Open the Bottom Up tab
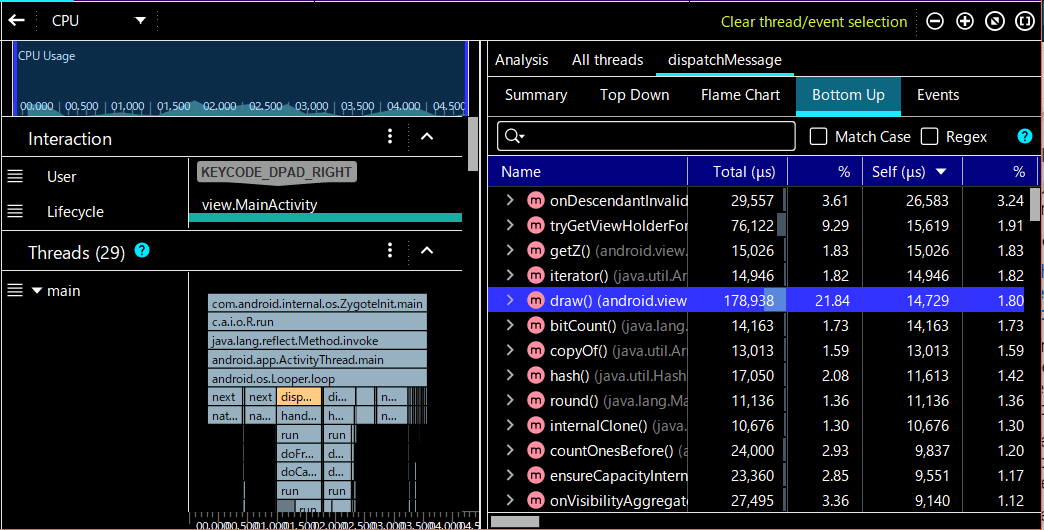 pos(848,95)
